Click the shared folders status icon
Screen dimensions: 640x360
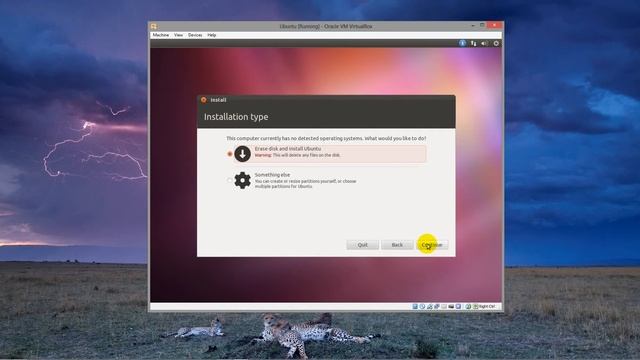(x=444, y=306)
